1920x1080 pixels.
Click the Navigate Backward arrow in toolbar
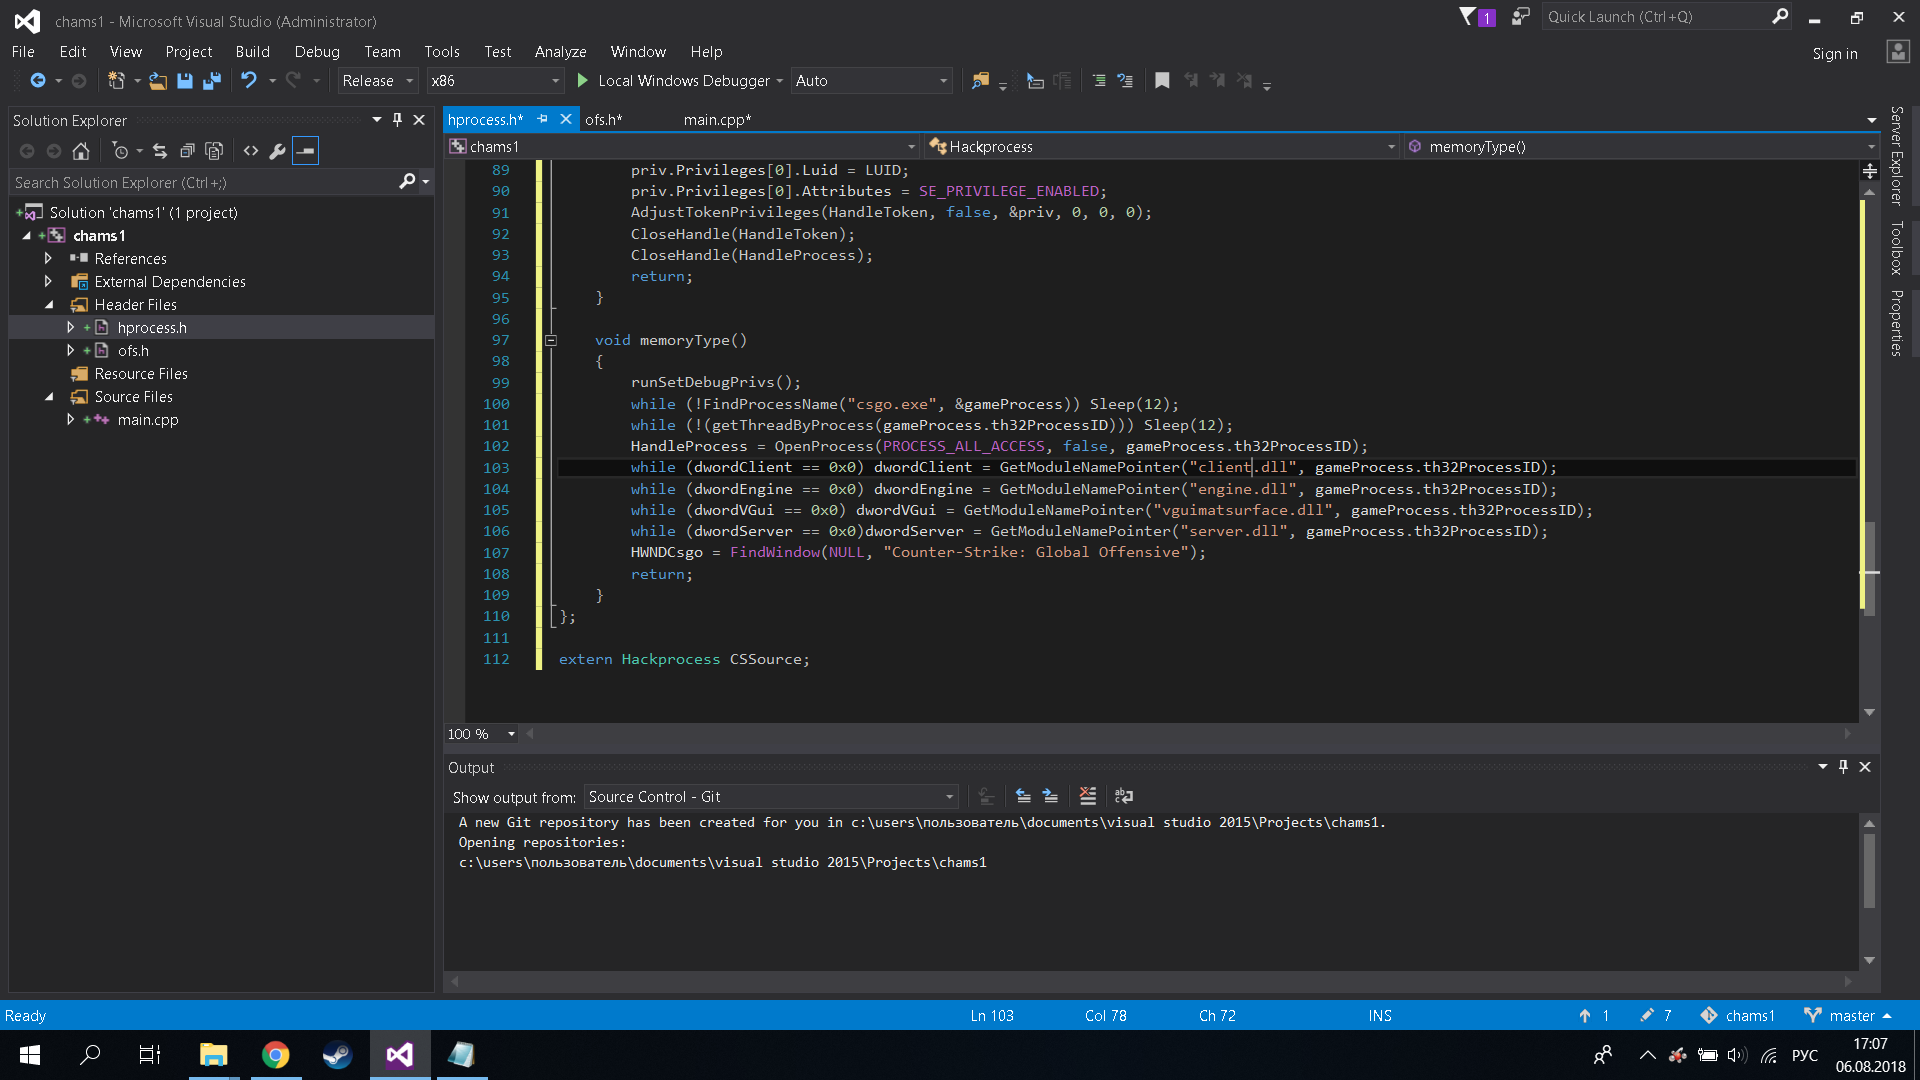pyautogui.click(x=38, y=81)
